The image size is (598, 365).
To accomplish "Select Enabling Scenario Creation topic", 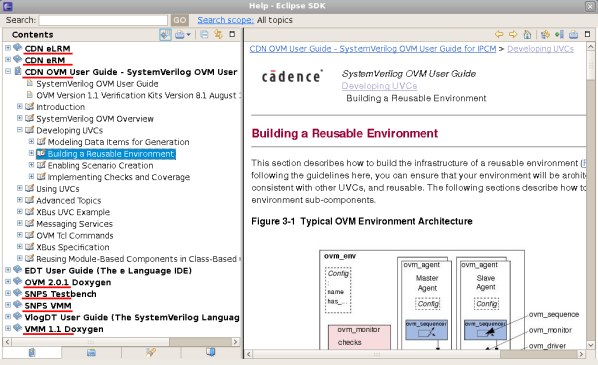I will click(x=100, y=166).
